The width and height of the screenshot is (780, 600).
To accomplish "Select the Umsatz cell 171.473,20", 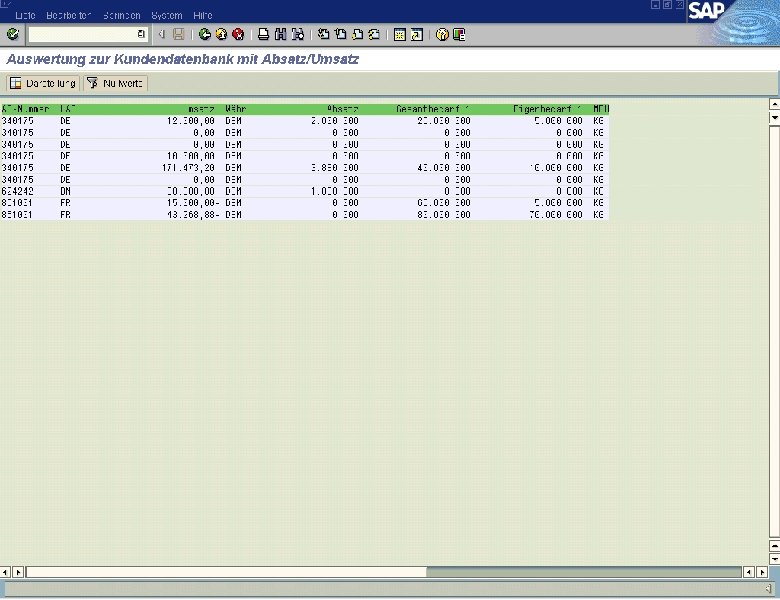I will pyautogui.click(x=188, y=168).
